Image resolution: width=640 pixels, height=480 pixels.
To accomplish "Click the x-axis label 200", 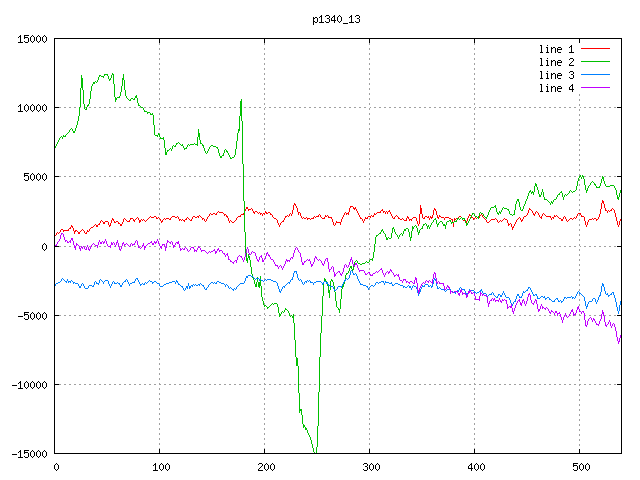I will (266, 467).
